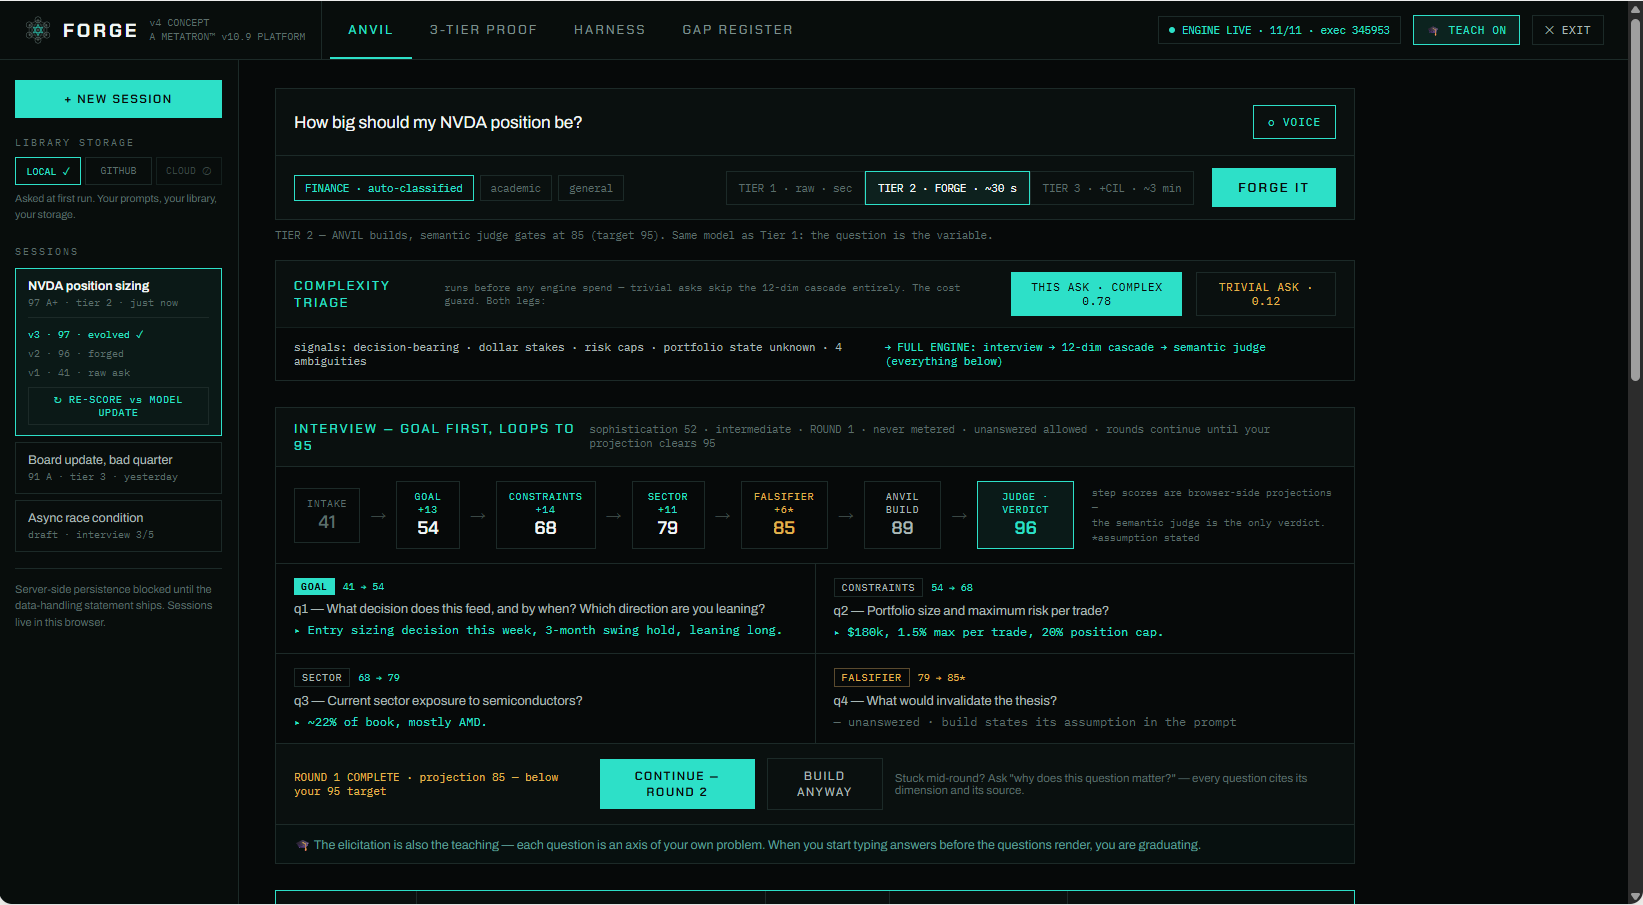Select version v1 41 raw ask
1643x905 pixels.
coord(79,373)
